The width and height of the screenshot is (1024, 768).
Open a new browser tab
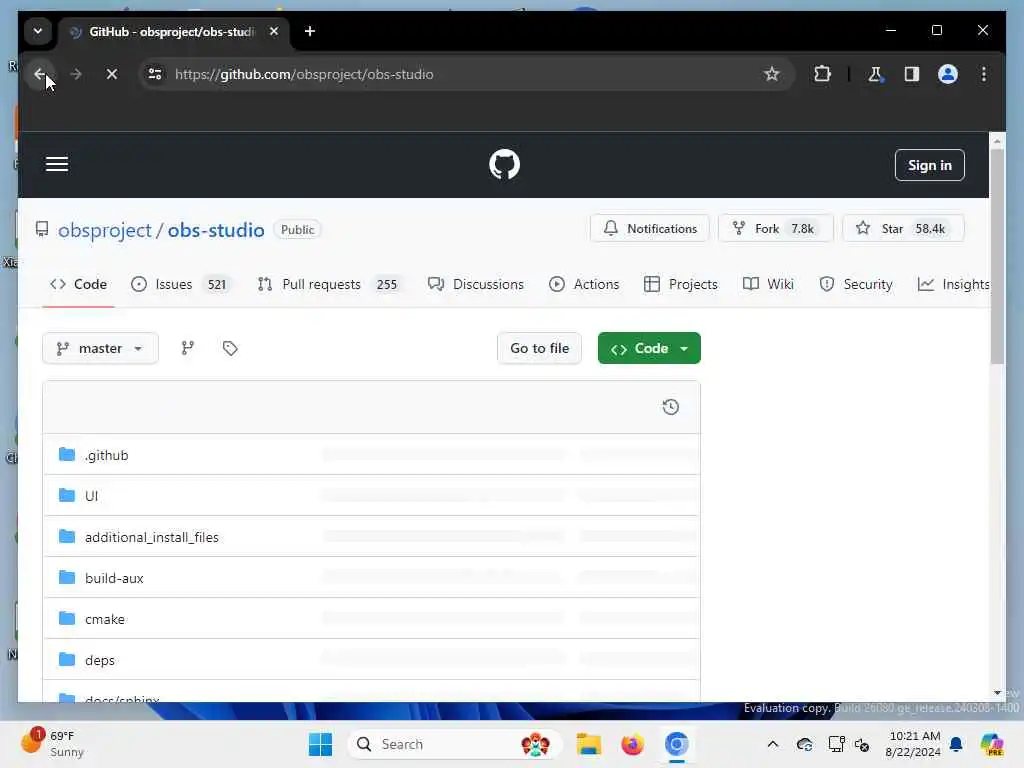click(310, 31)
